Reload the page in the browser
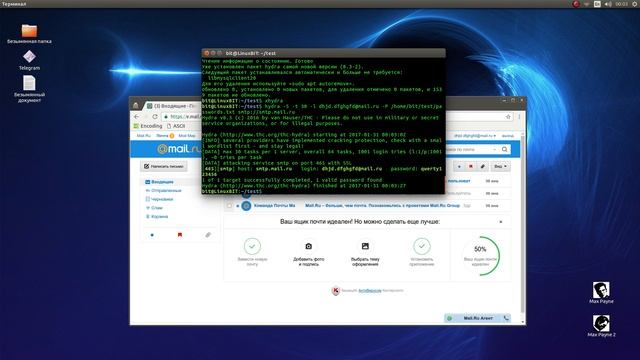This screenshot has height=360, width=640. click(155, 117)
